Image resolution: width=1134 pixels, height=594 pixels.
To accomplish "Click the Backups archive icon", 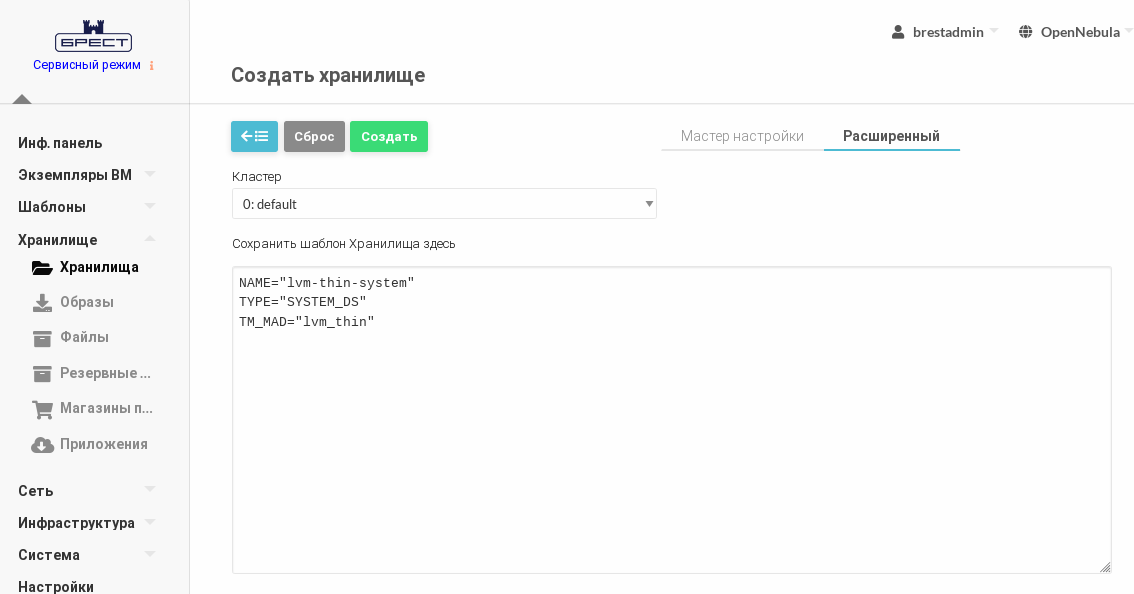I will [x=42, y=373].
